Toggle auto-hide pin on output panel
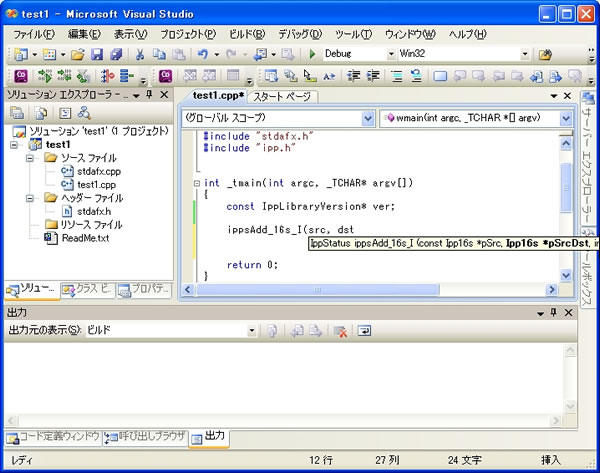 (x=553, y=313)
